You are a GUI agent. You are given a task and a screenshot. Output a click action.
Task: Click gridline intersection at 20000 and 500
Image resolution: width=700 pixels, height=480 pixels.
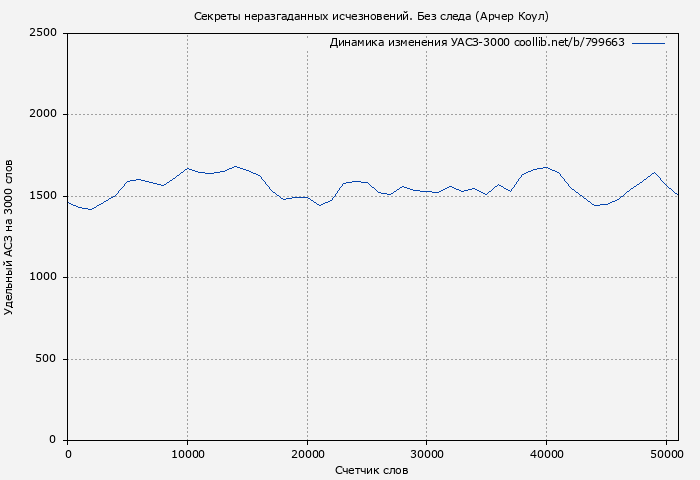tap(307, 359)
